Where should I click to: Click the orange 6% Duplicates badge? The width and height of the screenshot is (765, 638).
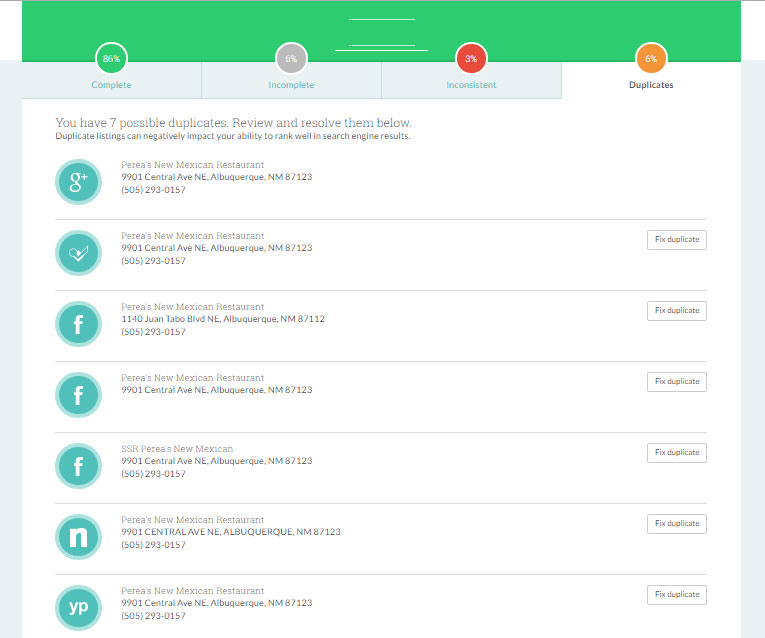[x=651, y=59]
